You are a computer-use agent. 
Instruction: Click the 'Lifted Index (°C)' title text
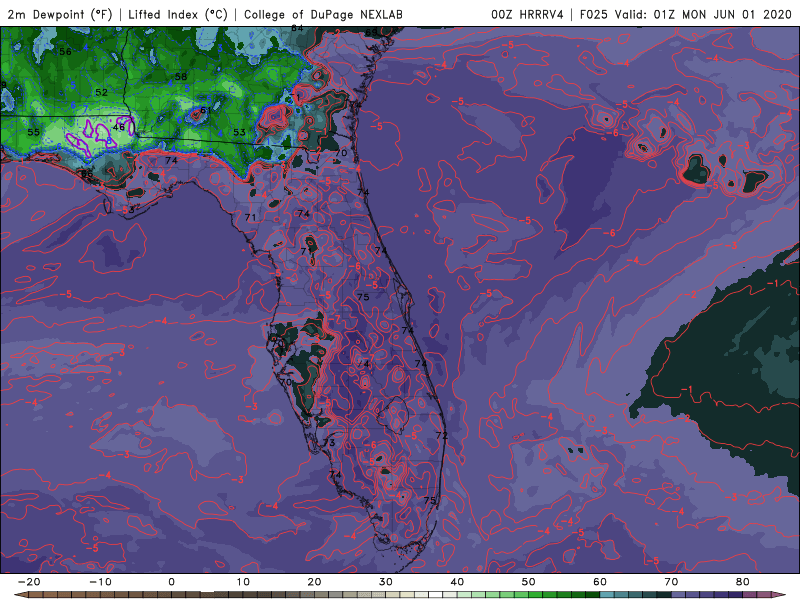pos(178,14)
